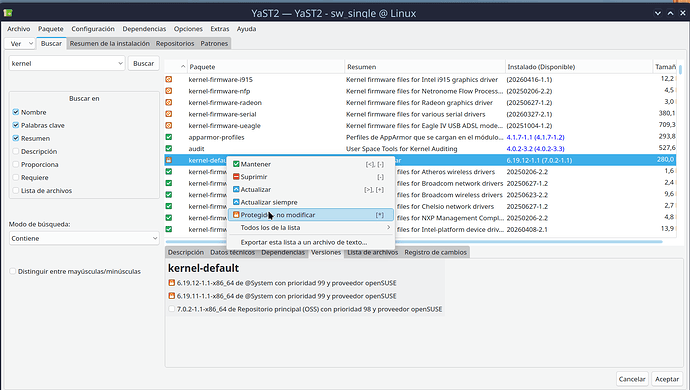Click status icon of kernel-firmware-radeon row
This screenshot has height=390, width=690.
(169, 103)
